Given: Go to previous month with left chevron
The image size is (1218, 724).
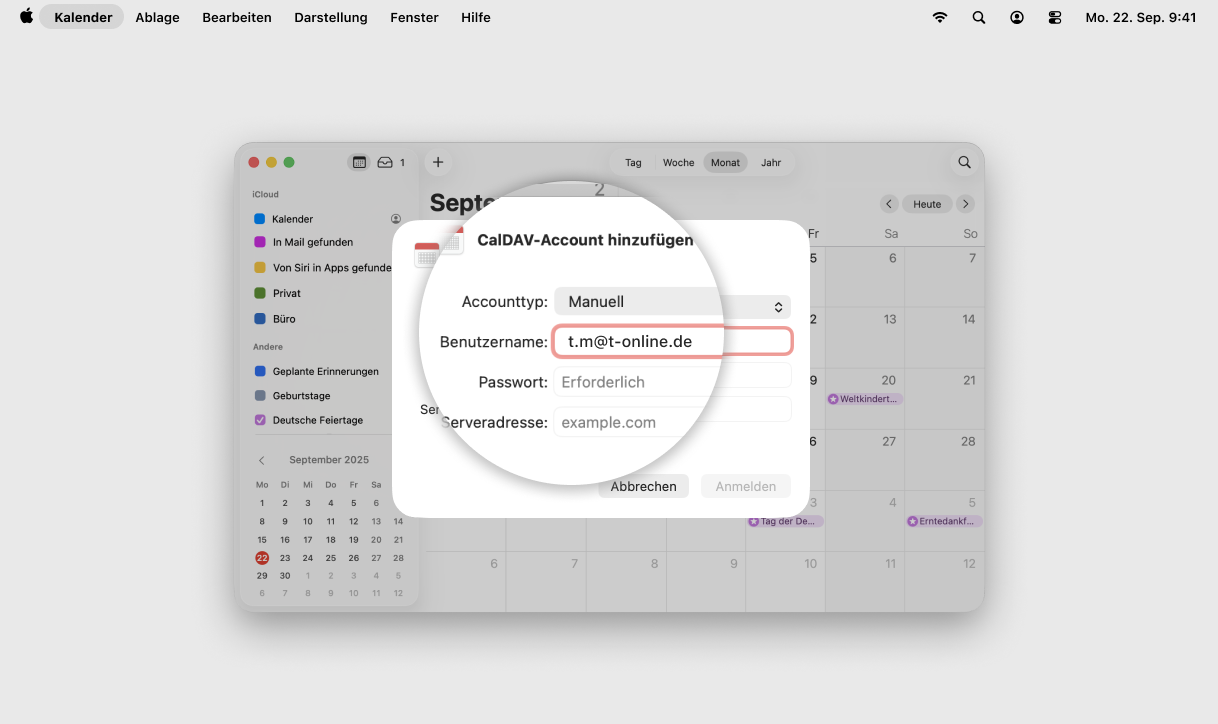Looking at the screenshot, I should point(888,204).
